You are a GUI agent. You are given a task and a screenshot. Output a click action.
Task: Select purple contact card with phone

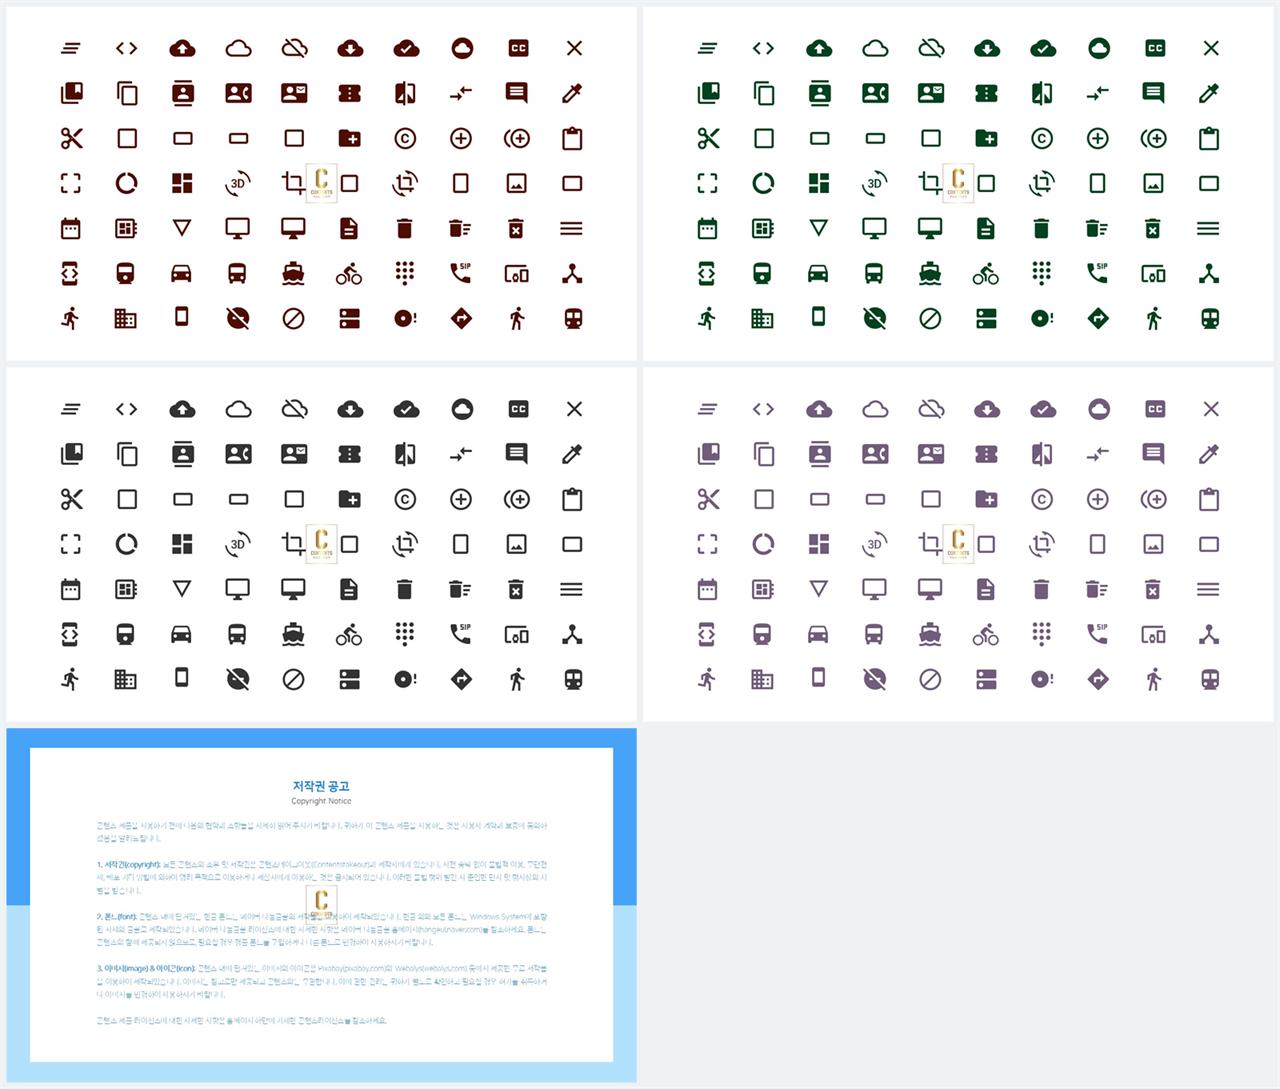(875, 454)
